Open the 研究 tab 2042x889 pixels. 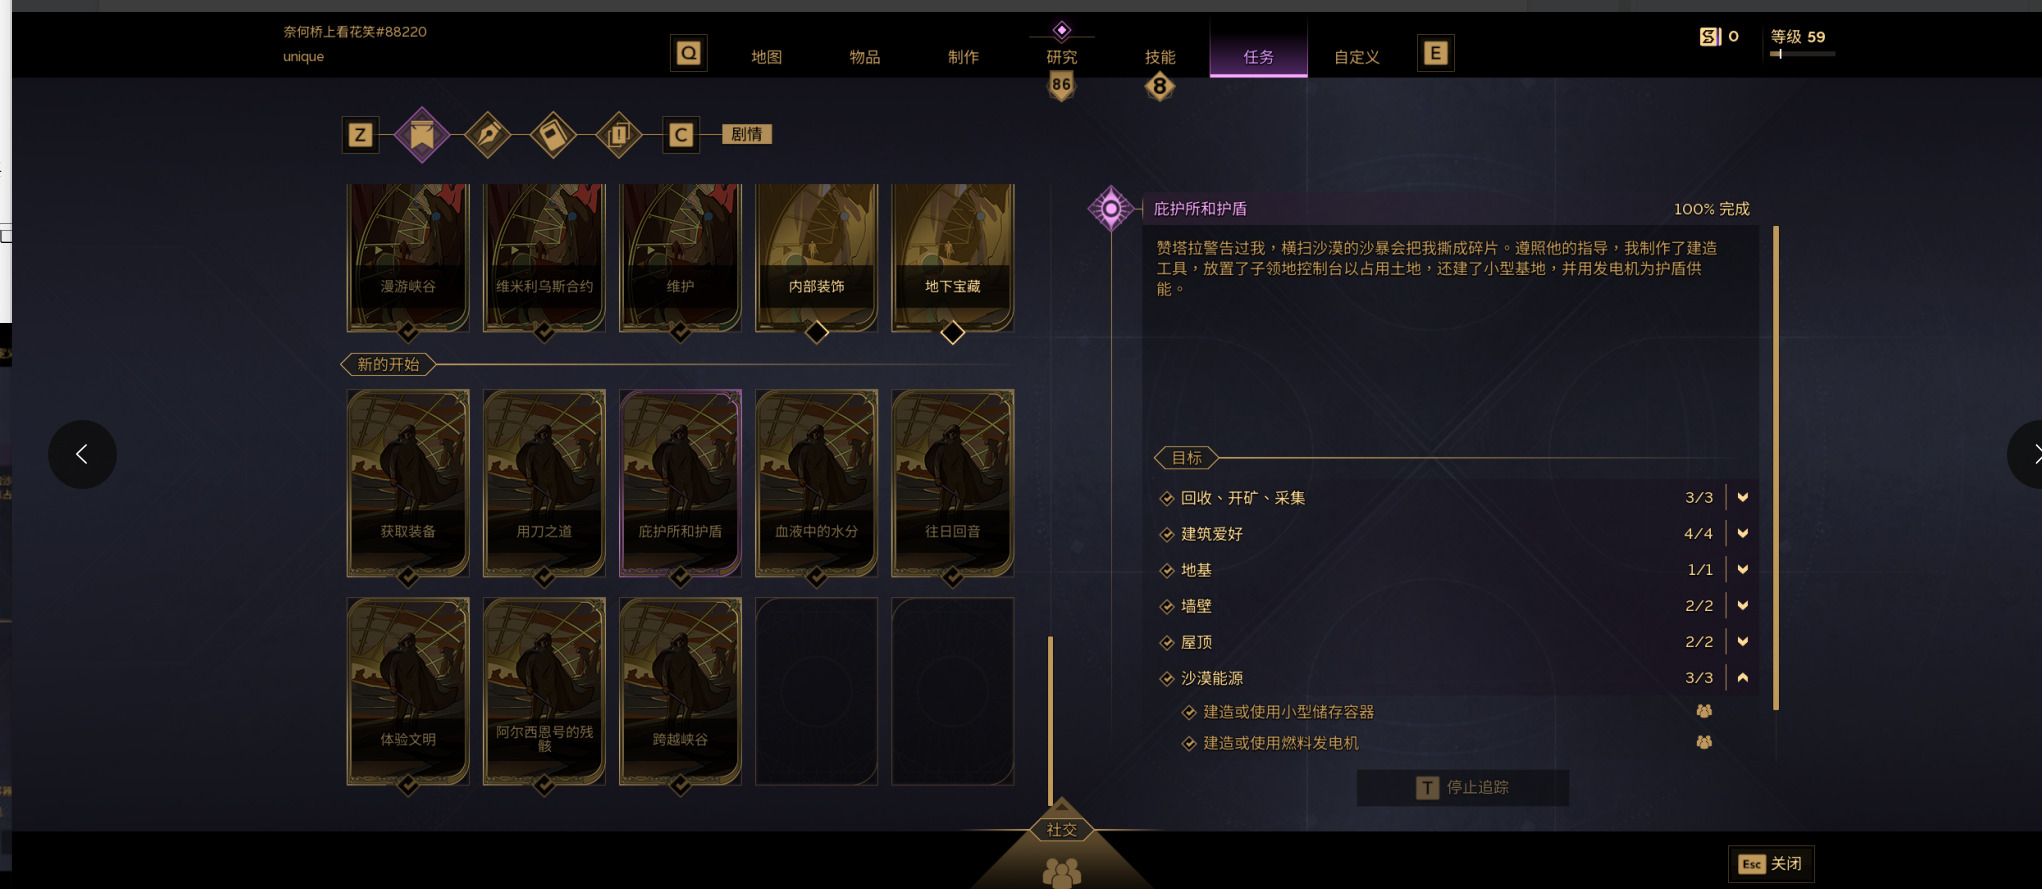coord(1062,57)
